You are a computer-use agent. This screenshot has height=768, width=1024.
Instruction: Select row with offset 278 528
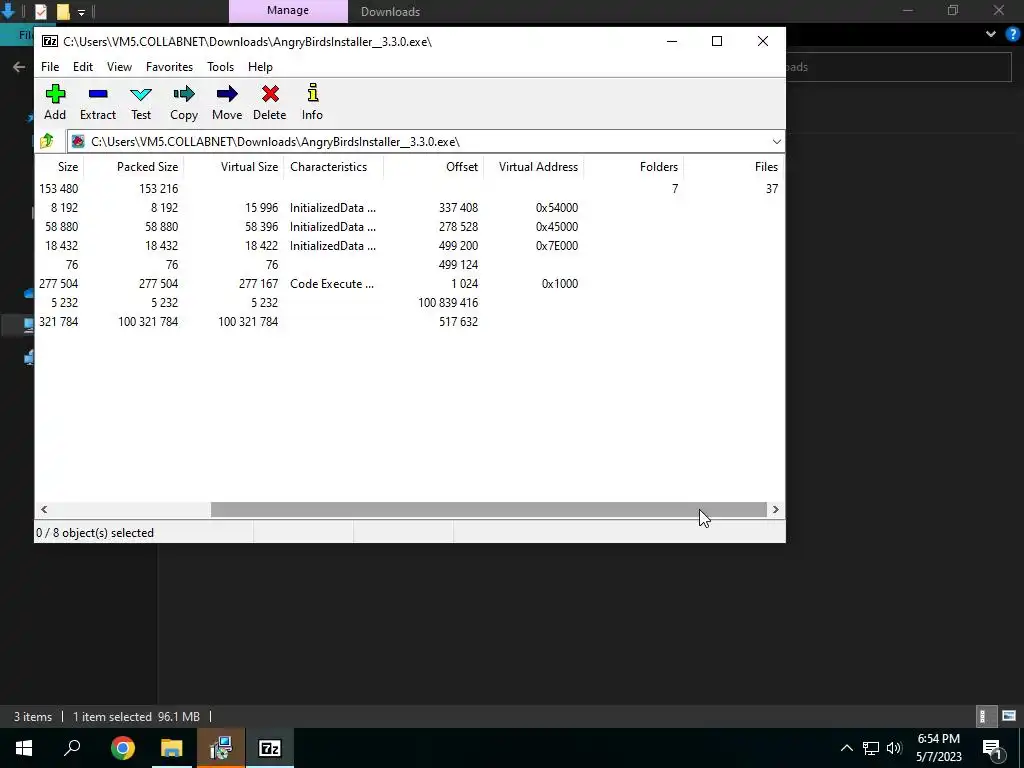point(409,227)
